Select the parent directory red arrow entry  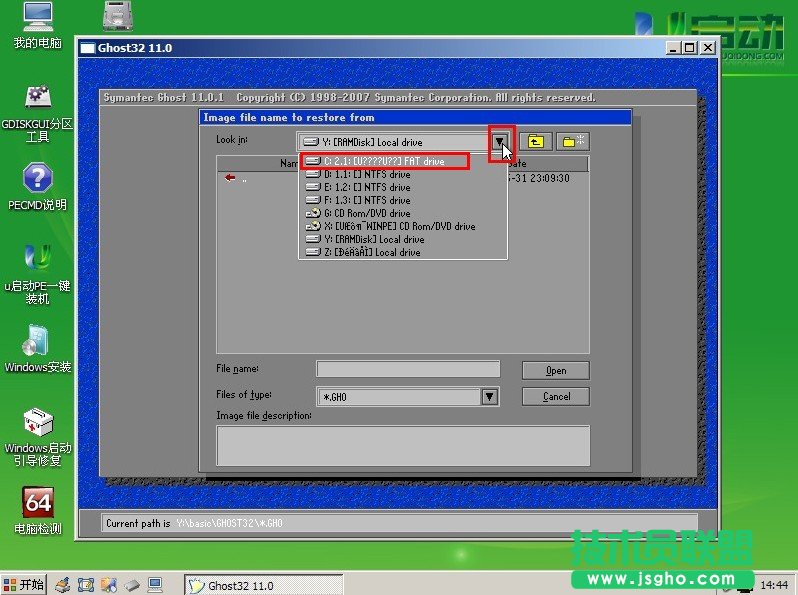[x=231, y=178]
